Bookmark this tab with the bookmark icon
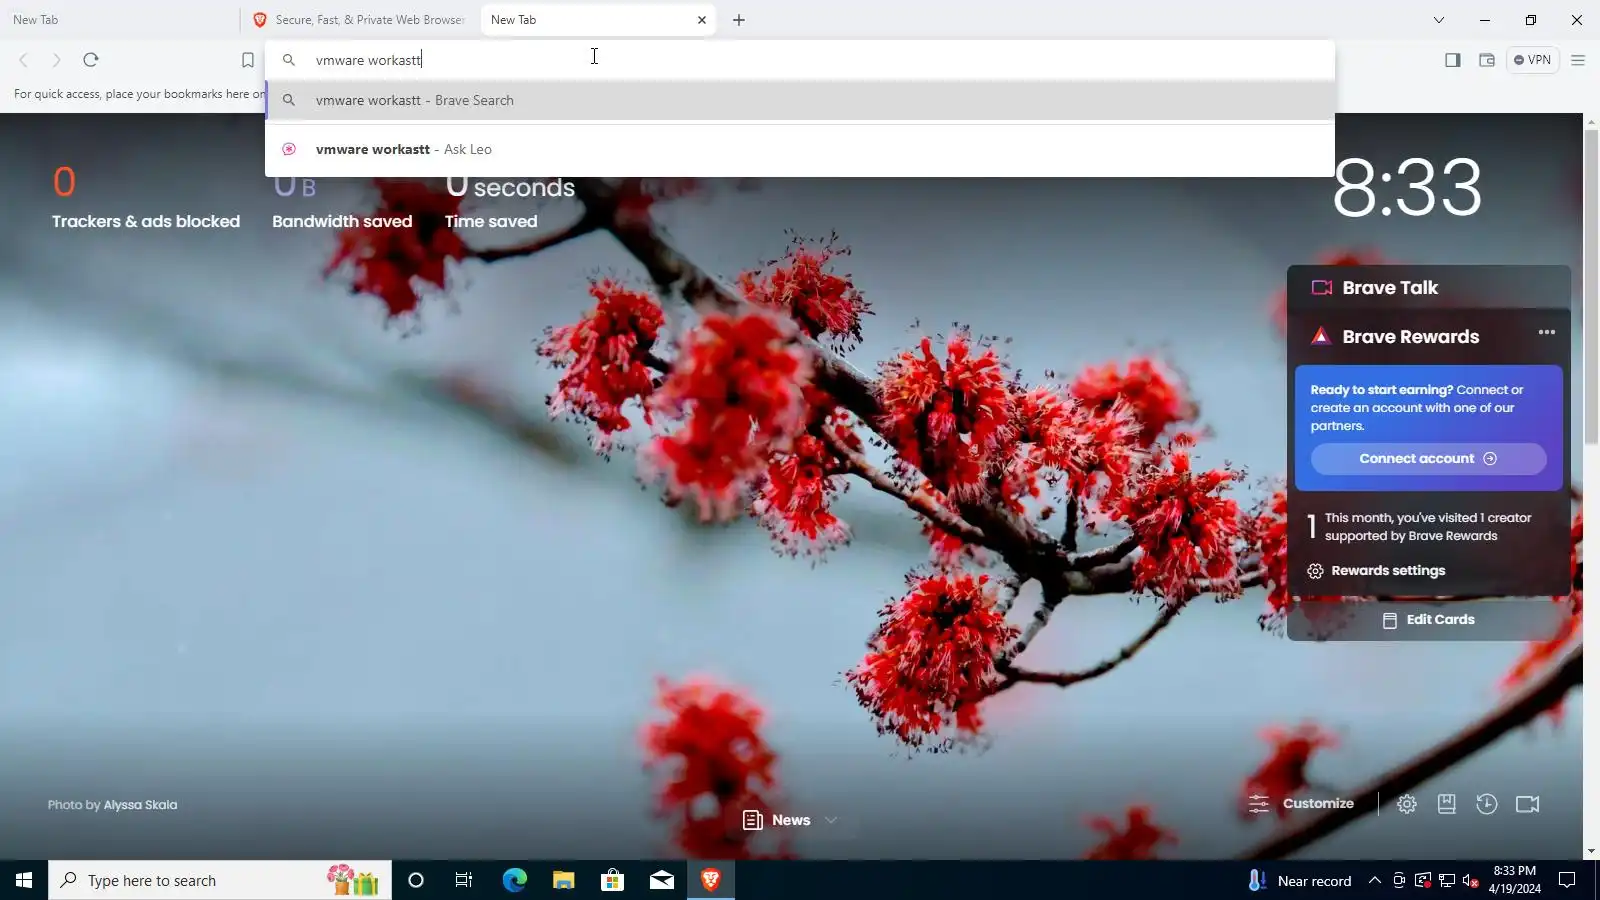 click(x=248, y=60)
